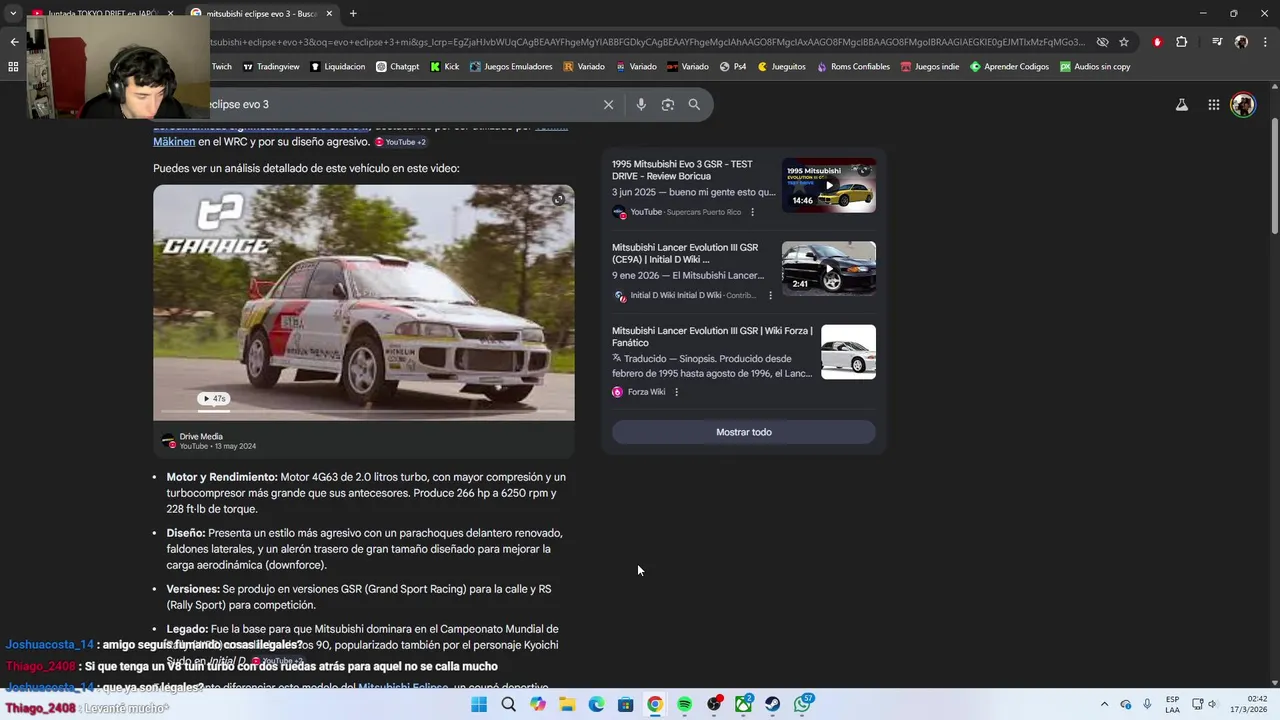Open Chrome profile avatar in toolbar
The height and width of the screenshot is (720, 1280).
pyautogui.click(x=1241, y=42)
